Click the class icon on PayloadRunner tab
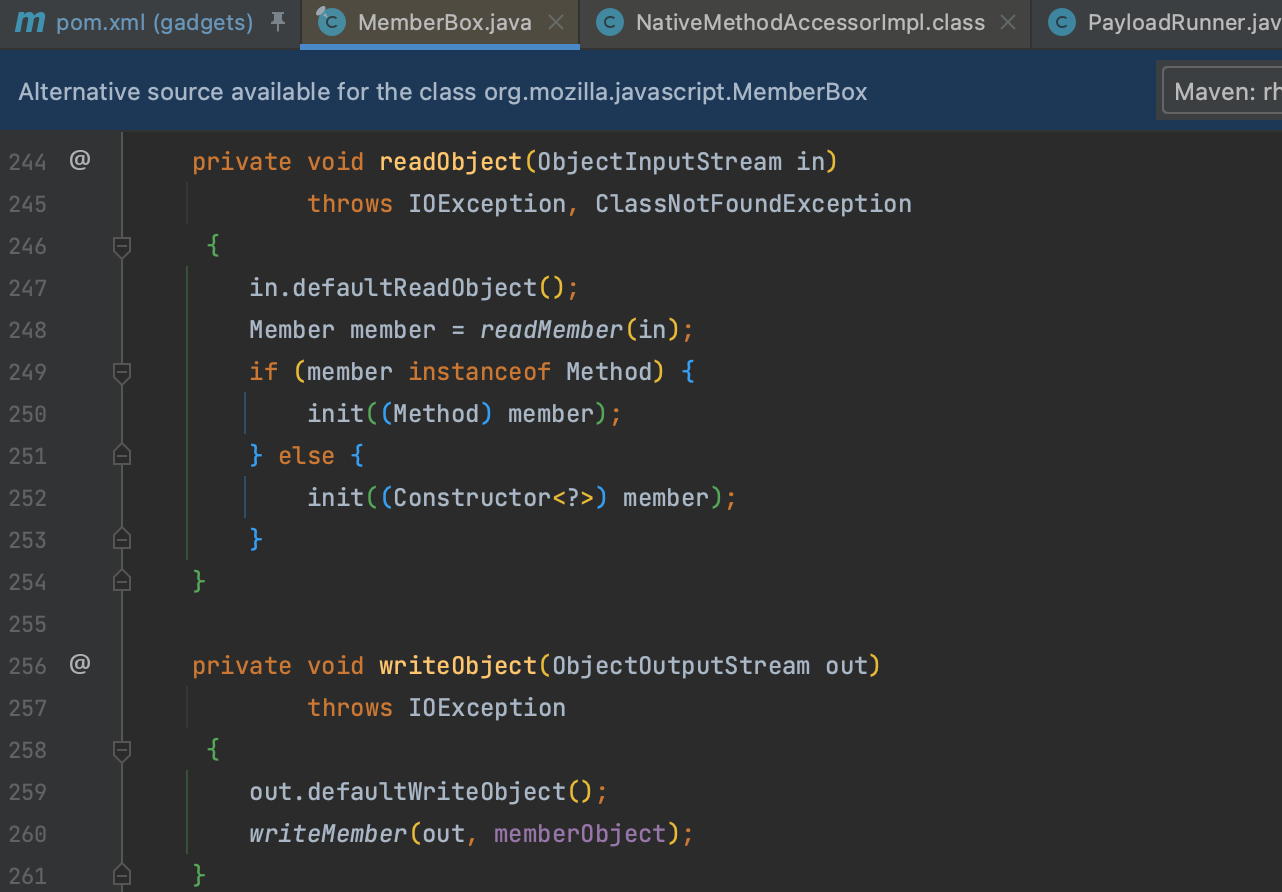This screenshot has height=892, width=1282. pyautogui.click(x=1061, y=22)
